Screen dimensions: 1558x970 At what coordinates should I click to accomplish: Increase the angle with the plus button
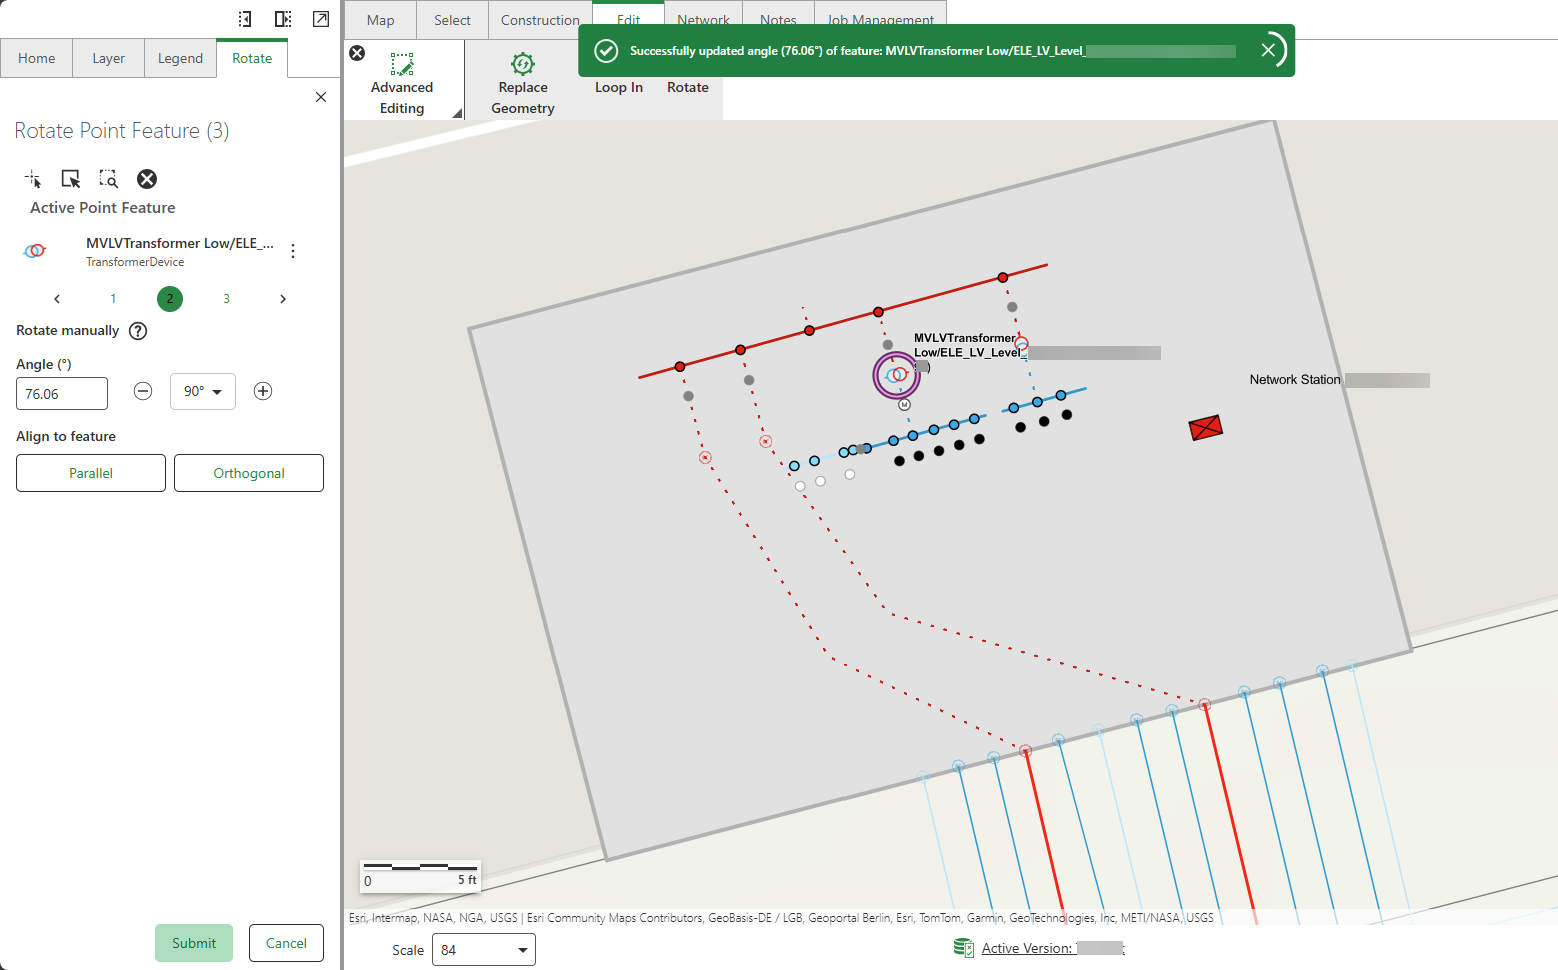point(263,391)
